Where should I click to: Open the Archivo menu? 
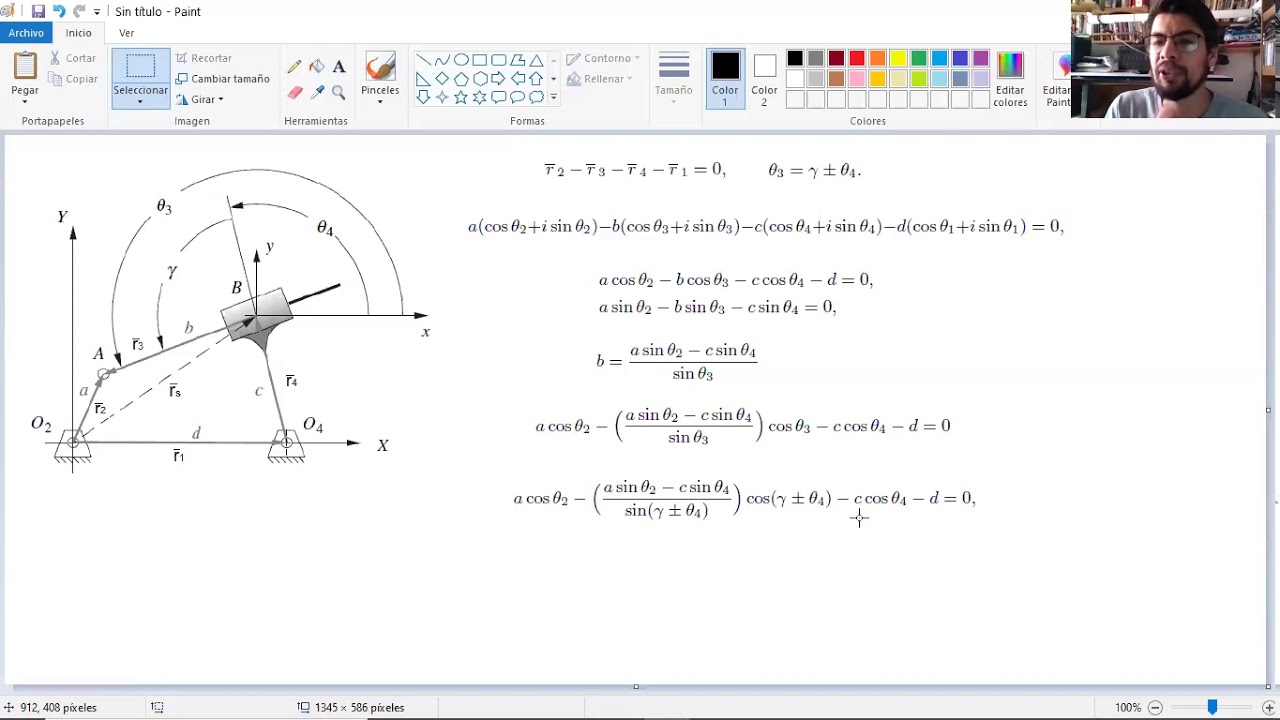click(x=26, y=33)
